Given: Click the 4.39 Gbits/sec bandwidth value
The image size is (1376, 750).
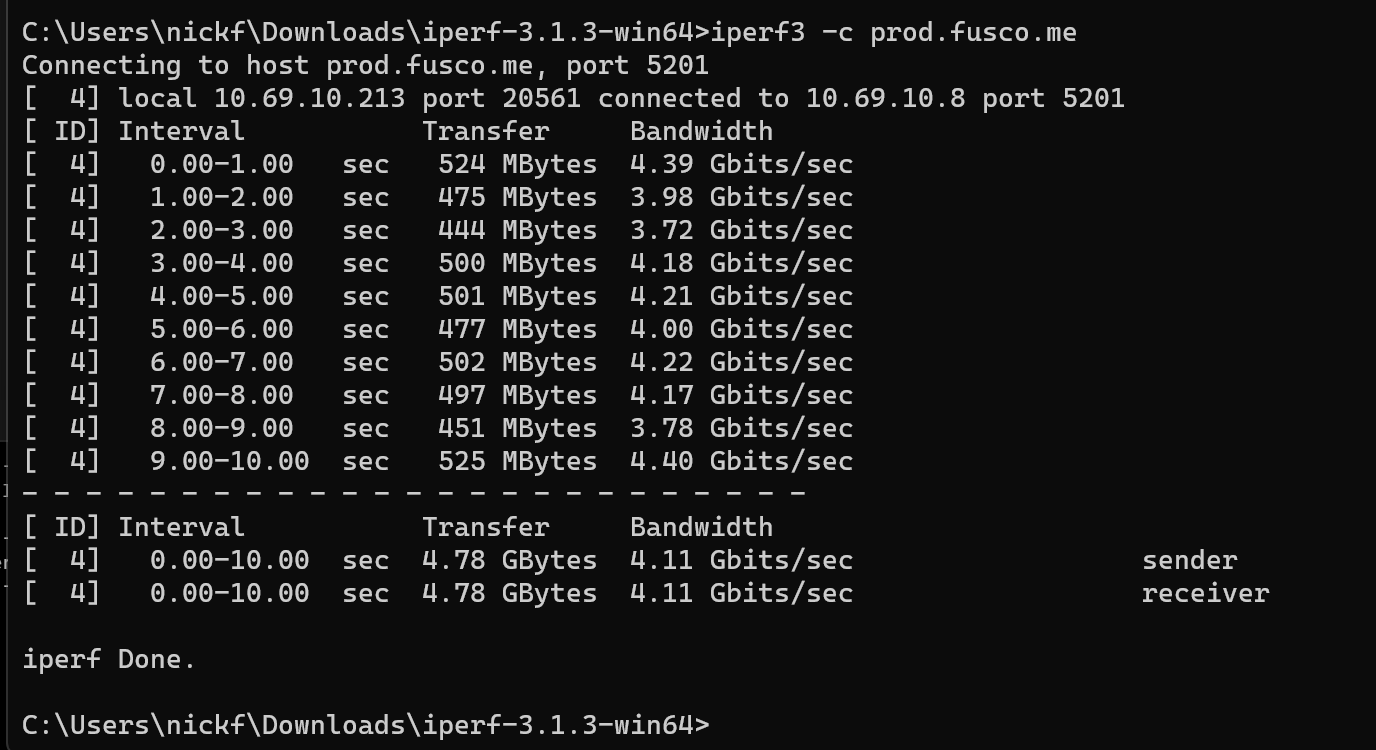Looking at the screenshot, I should 741,165.
